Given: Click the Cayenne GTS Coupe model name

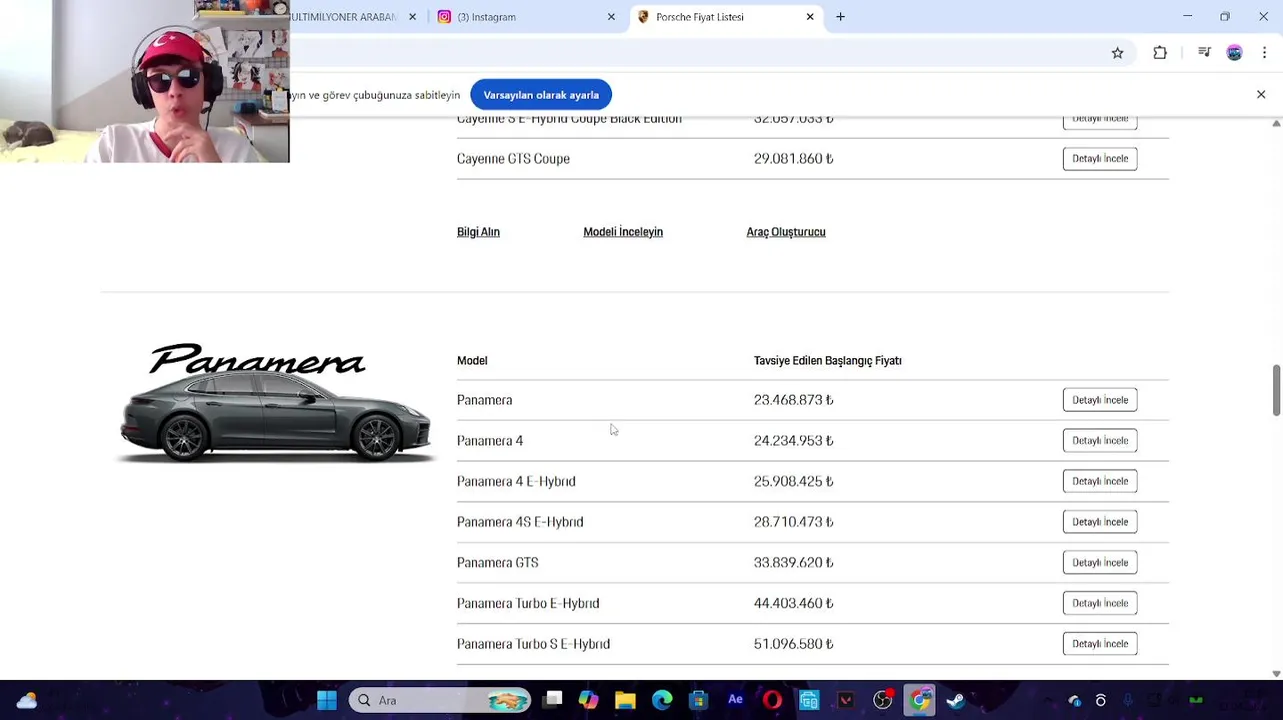Looking at the screenshot, I should tap(513, 159).
